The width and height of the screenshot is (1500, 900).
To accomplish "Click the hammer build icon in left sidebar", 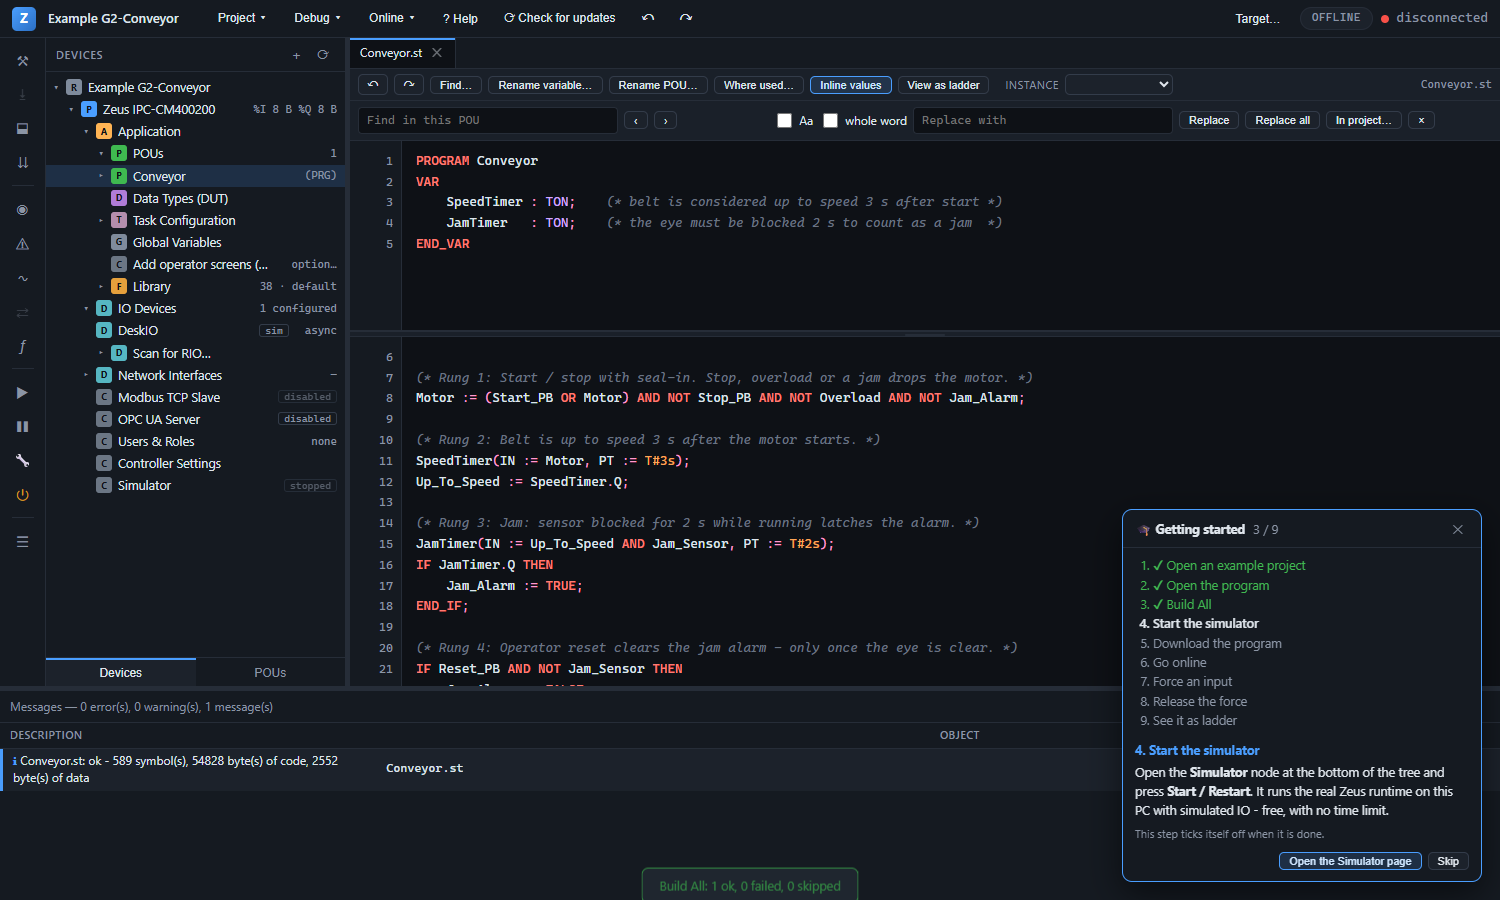I will 22,61.
